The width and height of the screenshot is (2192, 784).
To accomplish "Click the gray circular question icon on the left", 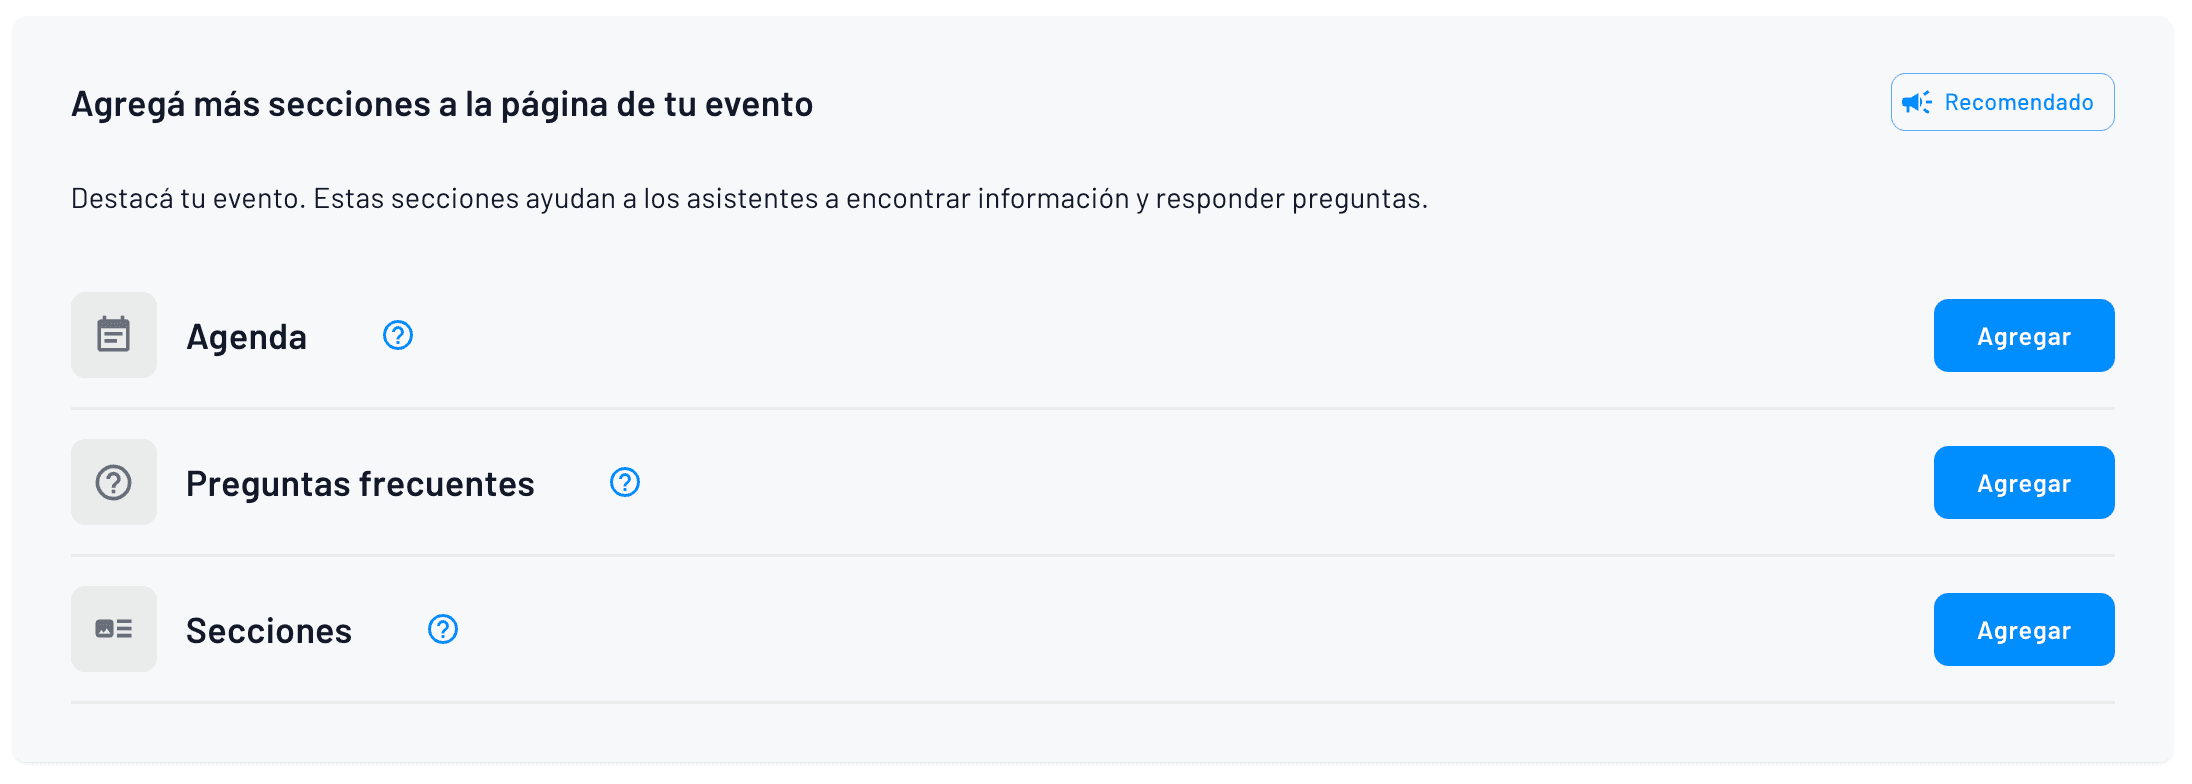I will (113, 482).
